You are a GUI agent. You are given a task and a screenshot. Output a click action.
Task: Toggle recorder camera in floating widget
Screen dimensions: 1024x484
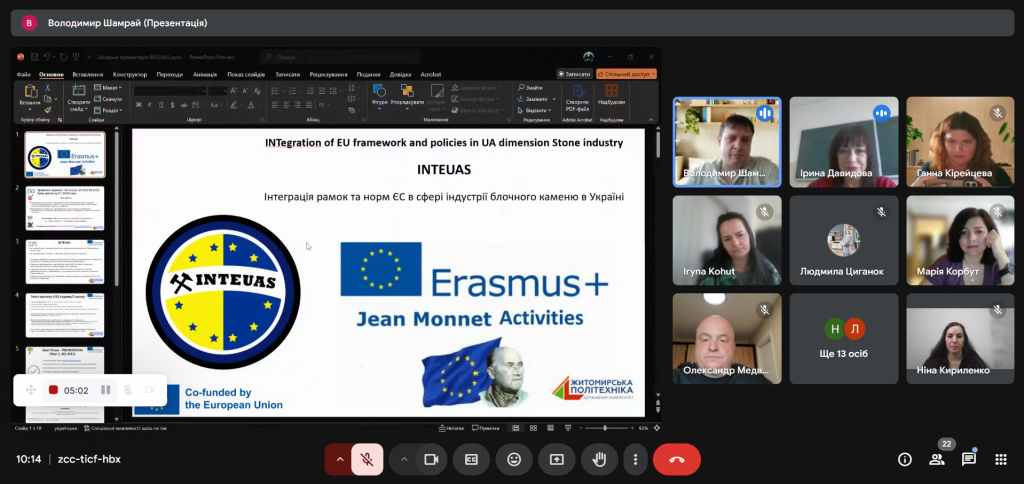[x=150, y=390]
